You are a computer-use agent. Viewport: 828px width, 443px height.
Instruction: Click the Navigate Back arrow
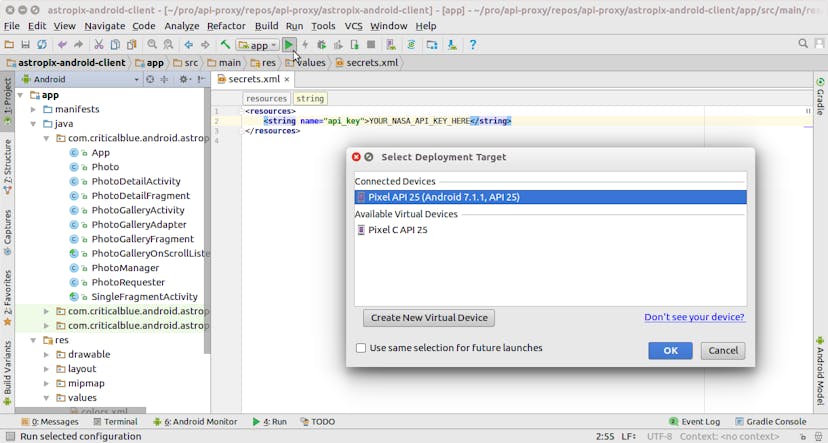pyautogui.click(x=189, y=45)
